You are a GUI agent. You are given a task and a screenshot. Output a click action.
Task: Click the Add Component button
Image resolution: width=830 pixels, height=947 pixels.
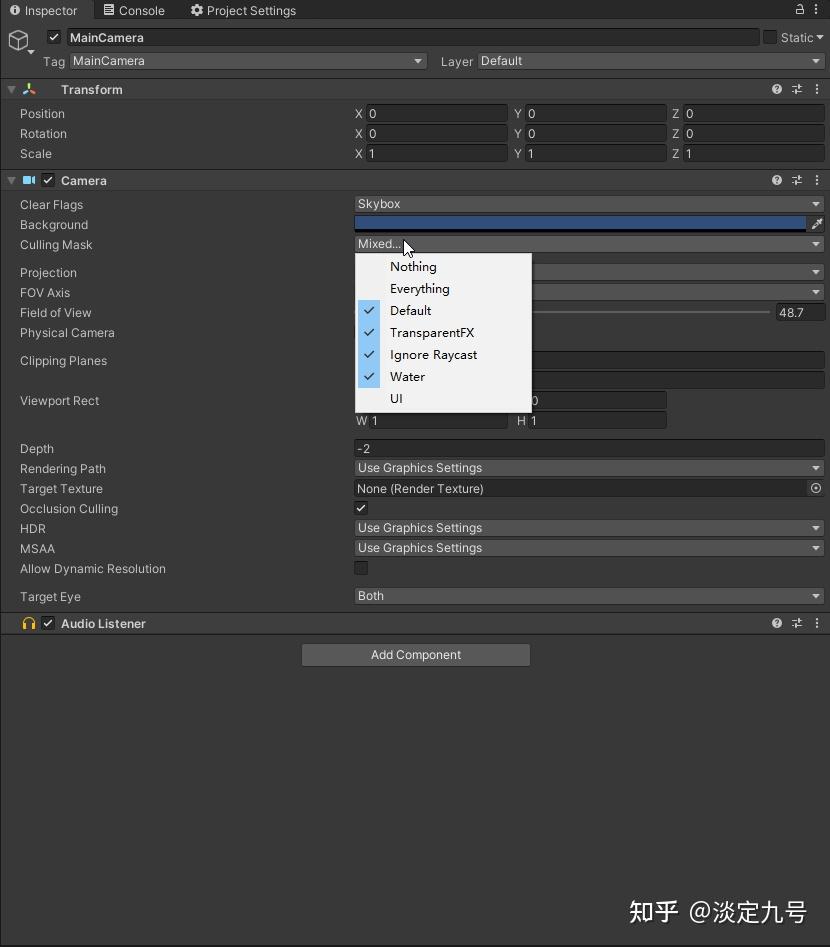(x=416, y=655)
